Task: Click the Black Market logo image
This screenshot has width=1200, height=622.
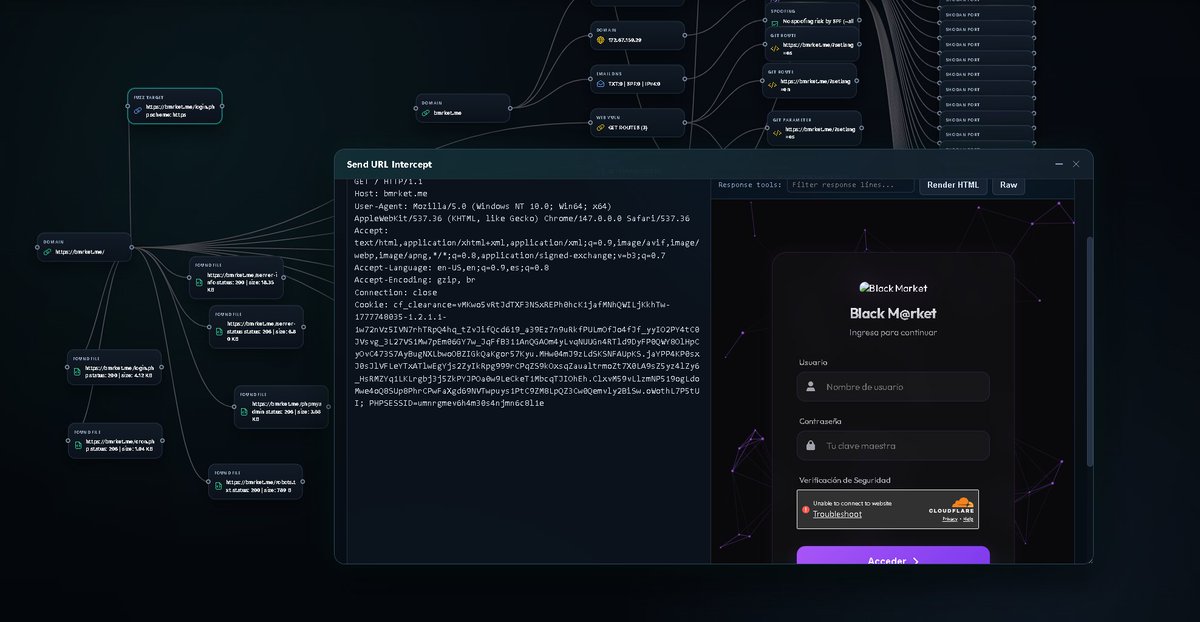Action: [x=893, y=288]
